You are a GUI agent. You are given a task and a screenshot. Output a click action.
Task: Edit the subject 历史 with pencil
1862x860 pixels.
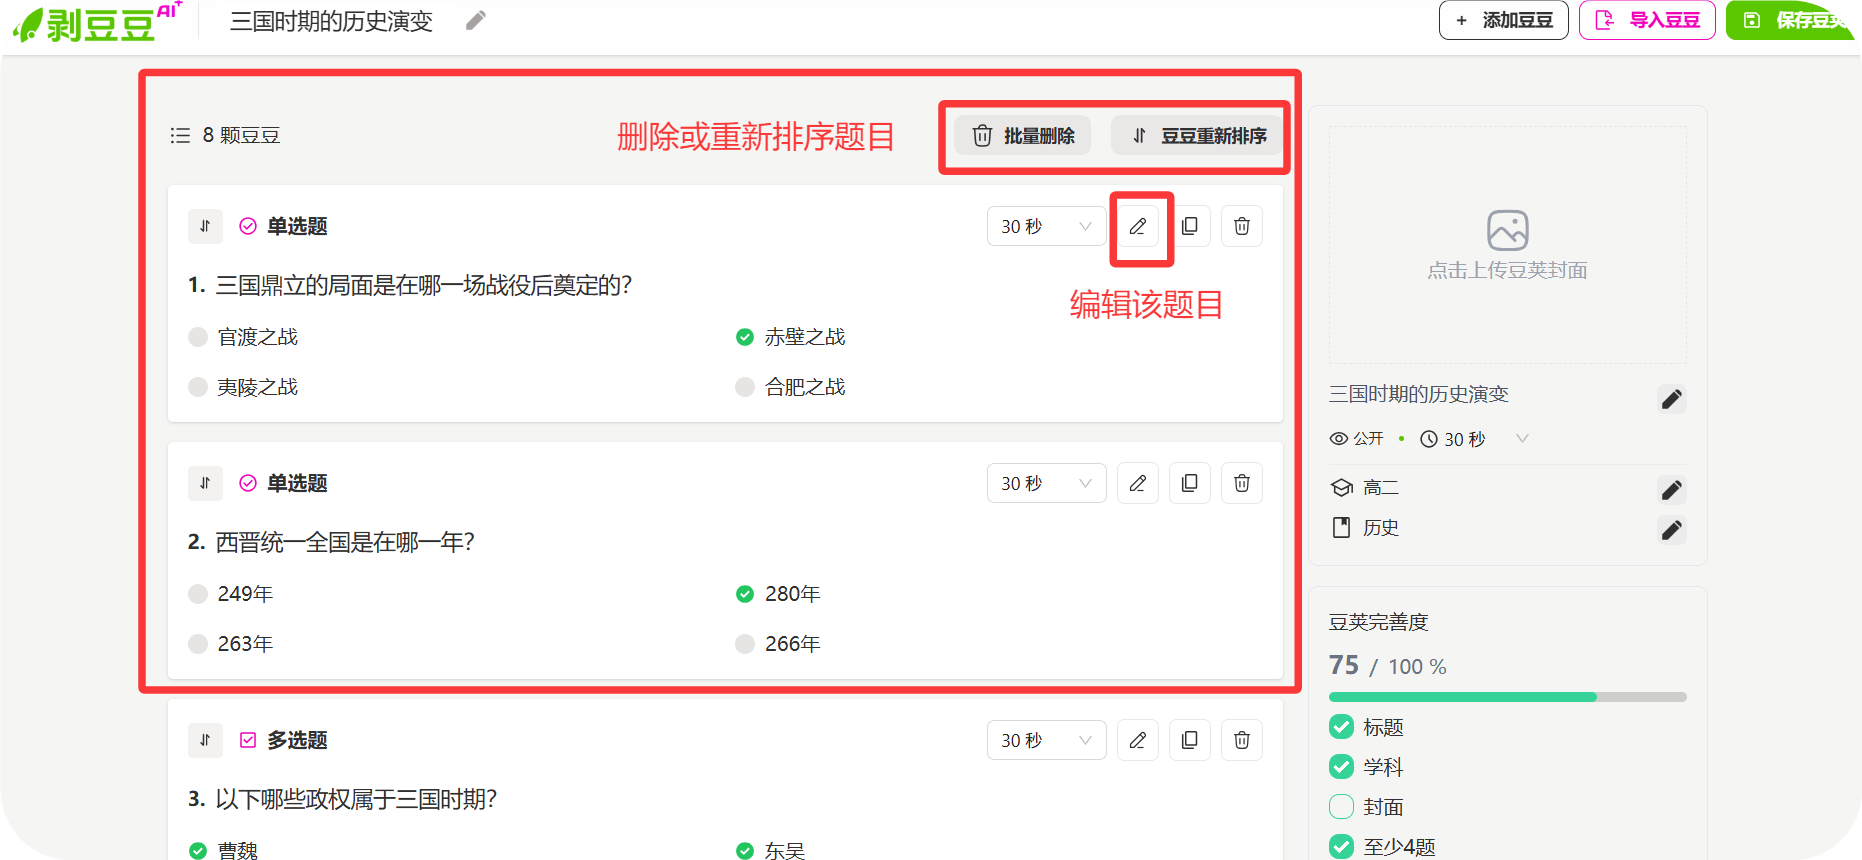(x=1672, y=530)
